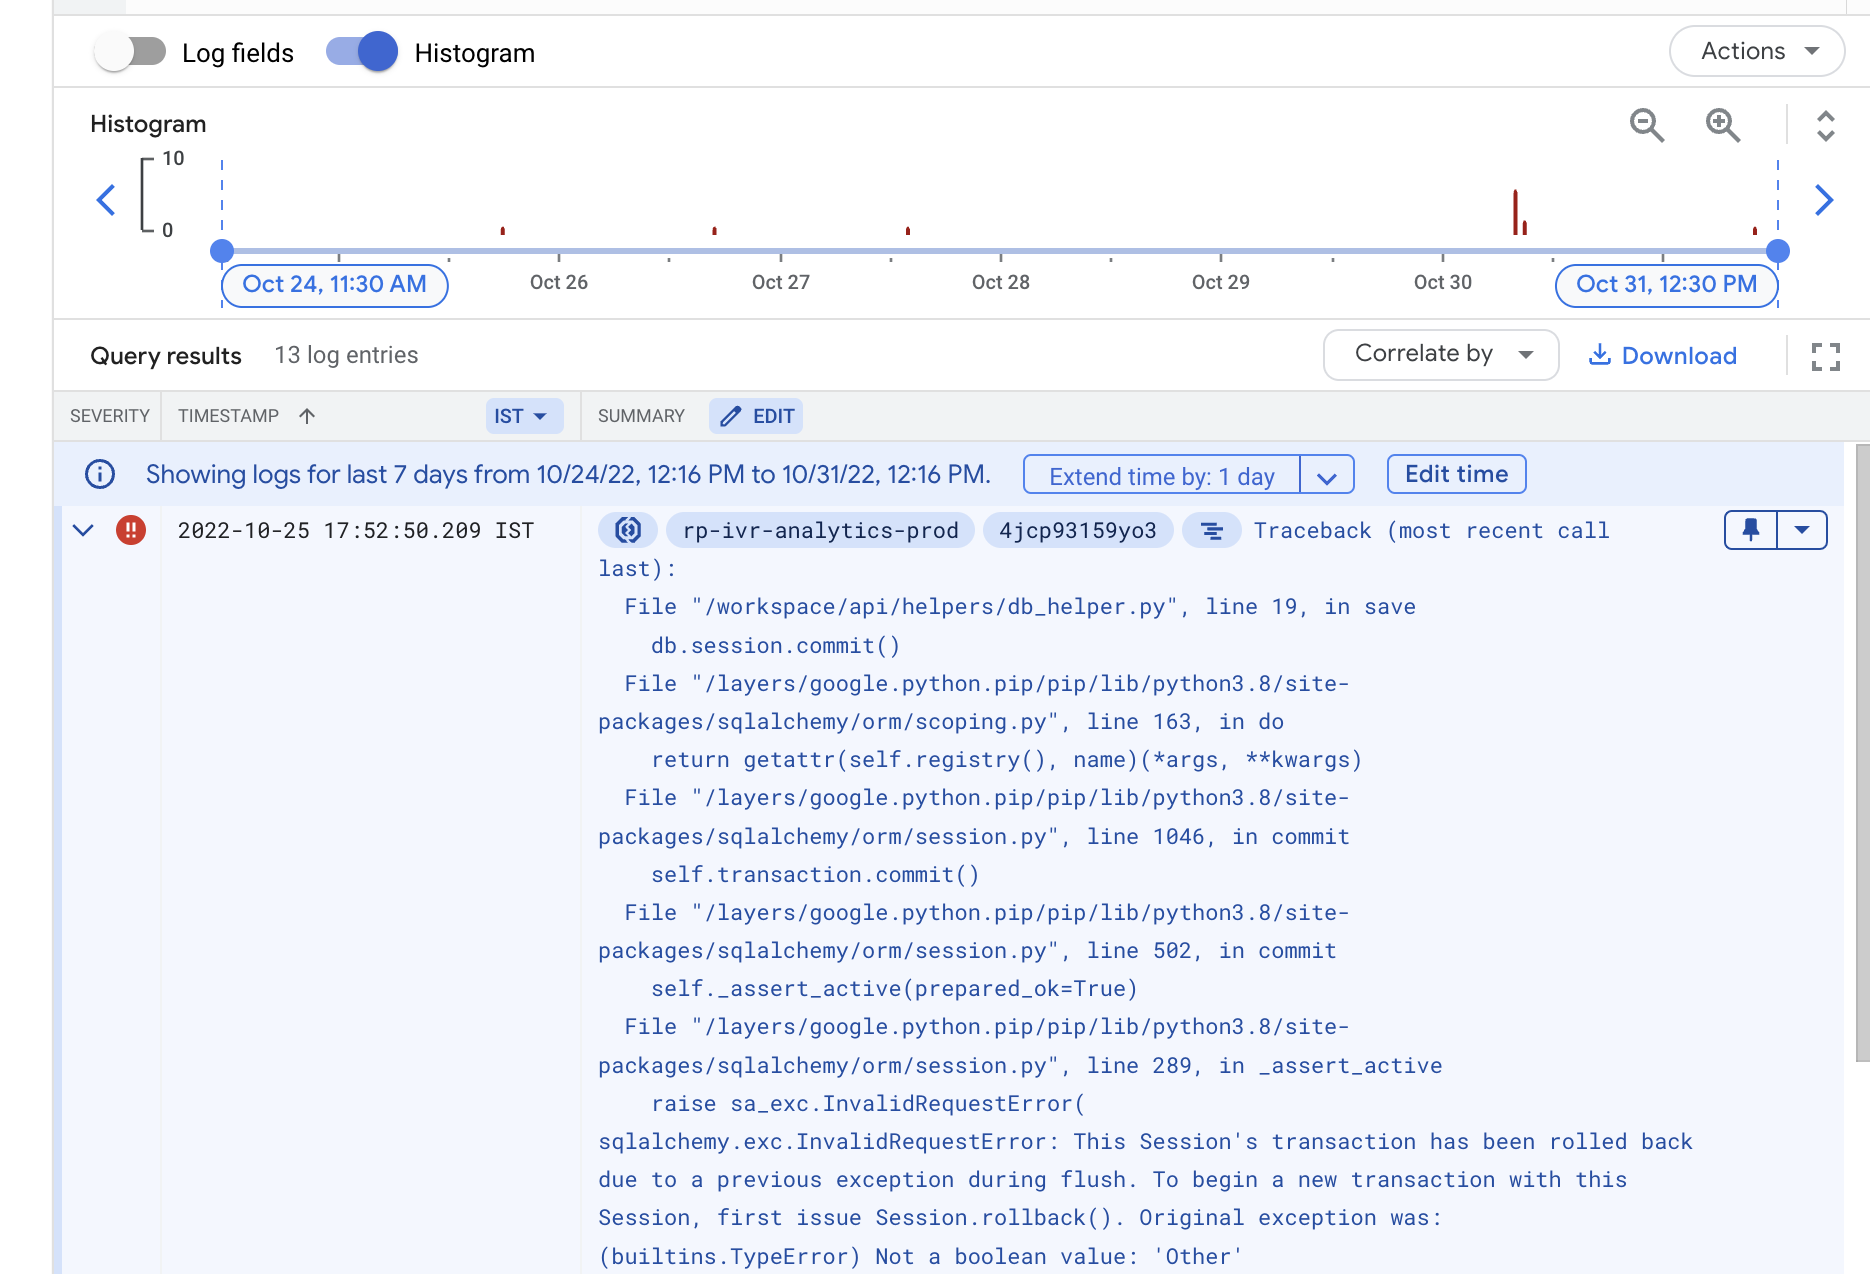Click the similar entries filter icon in the log row
The image size is (1870, 1274).
click(x=1211, y=530)
